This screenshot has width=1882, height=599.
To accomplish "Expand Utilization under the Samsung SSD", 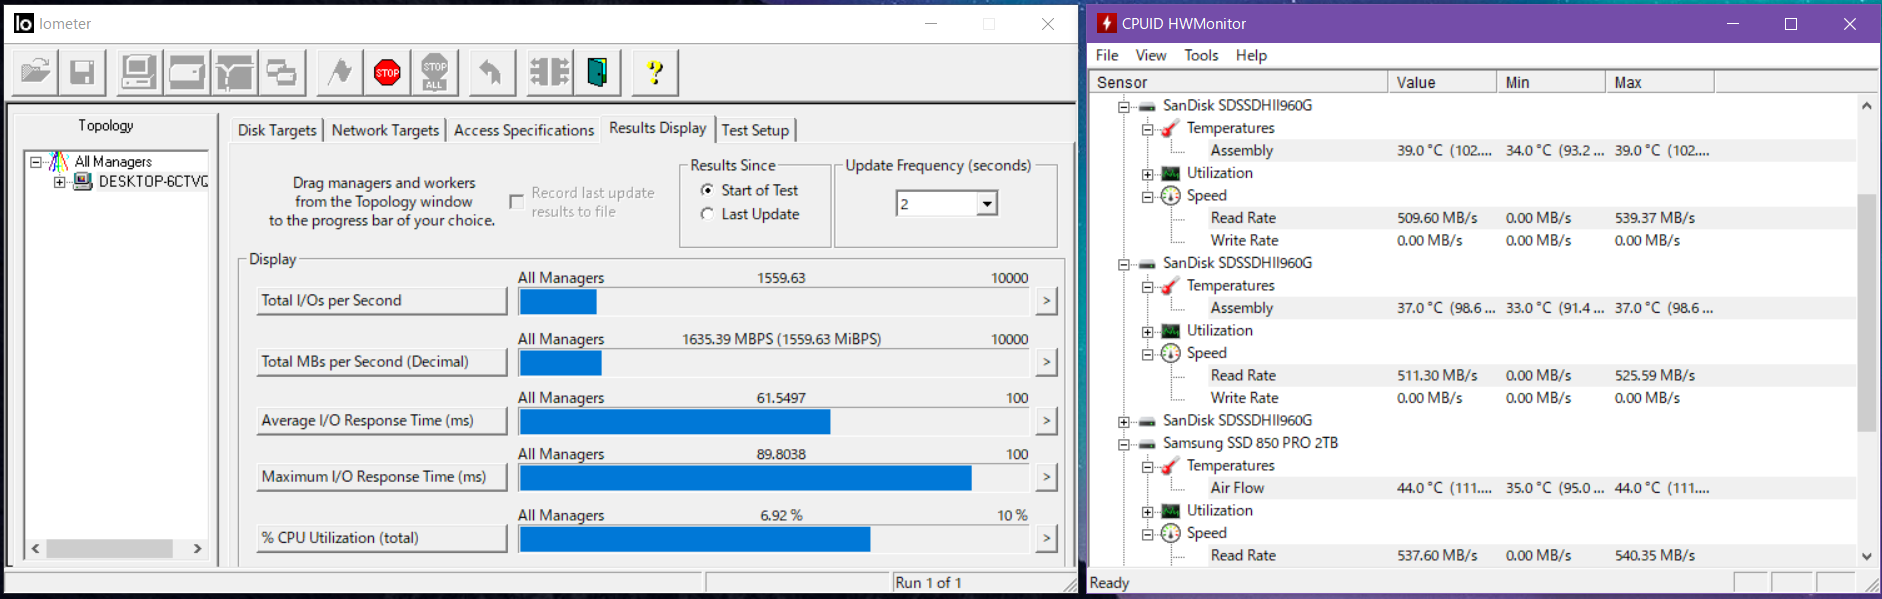I will (x=1148, y=512).
